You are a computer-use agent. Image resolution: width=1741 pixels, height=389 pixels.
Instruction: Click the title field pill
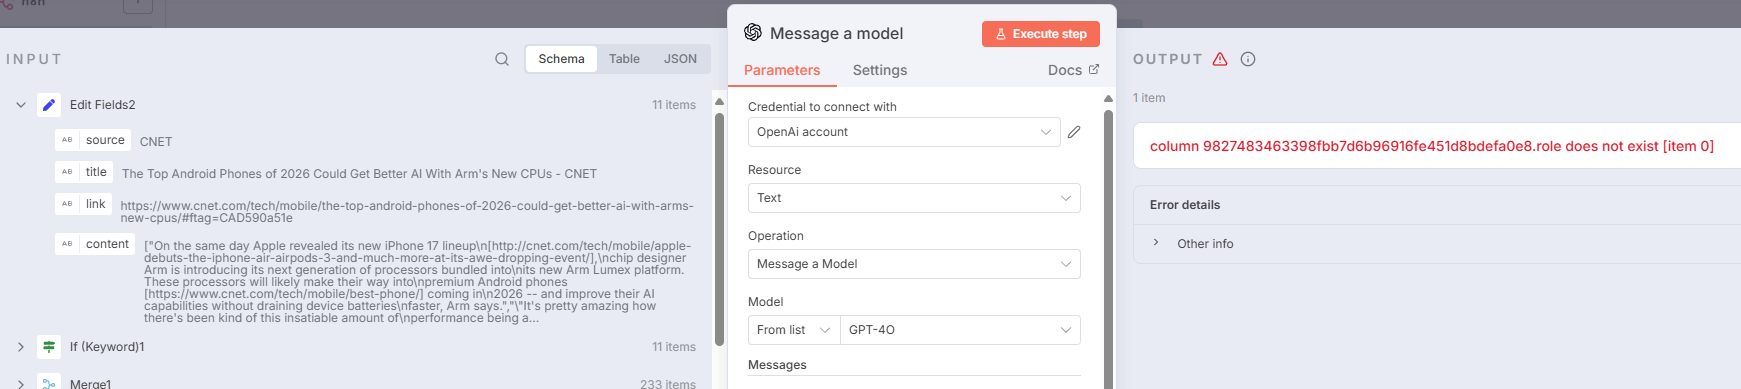tap(84, 172)
